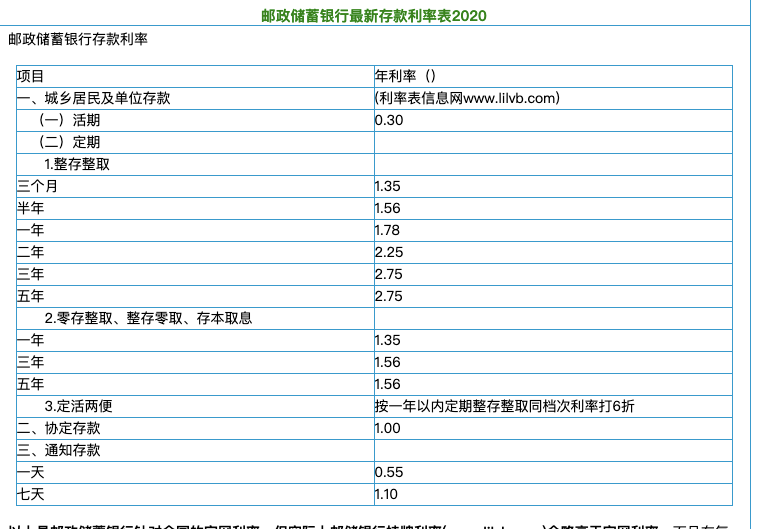
Task: Click the 0.30 rate value
Action: pos(389,120)
